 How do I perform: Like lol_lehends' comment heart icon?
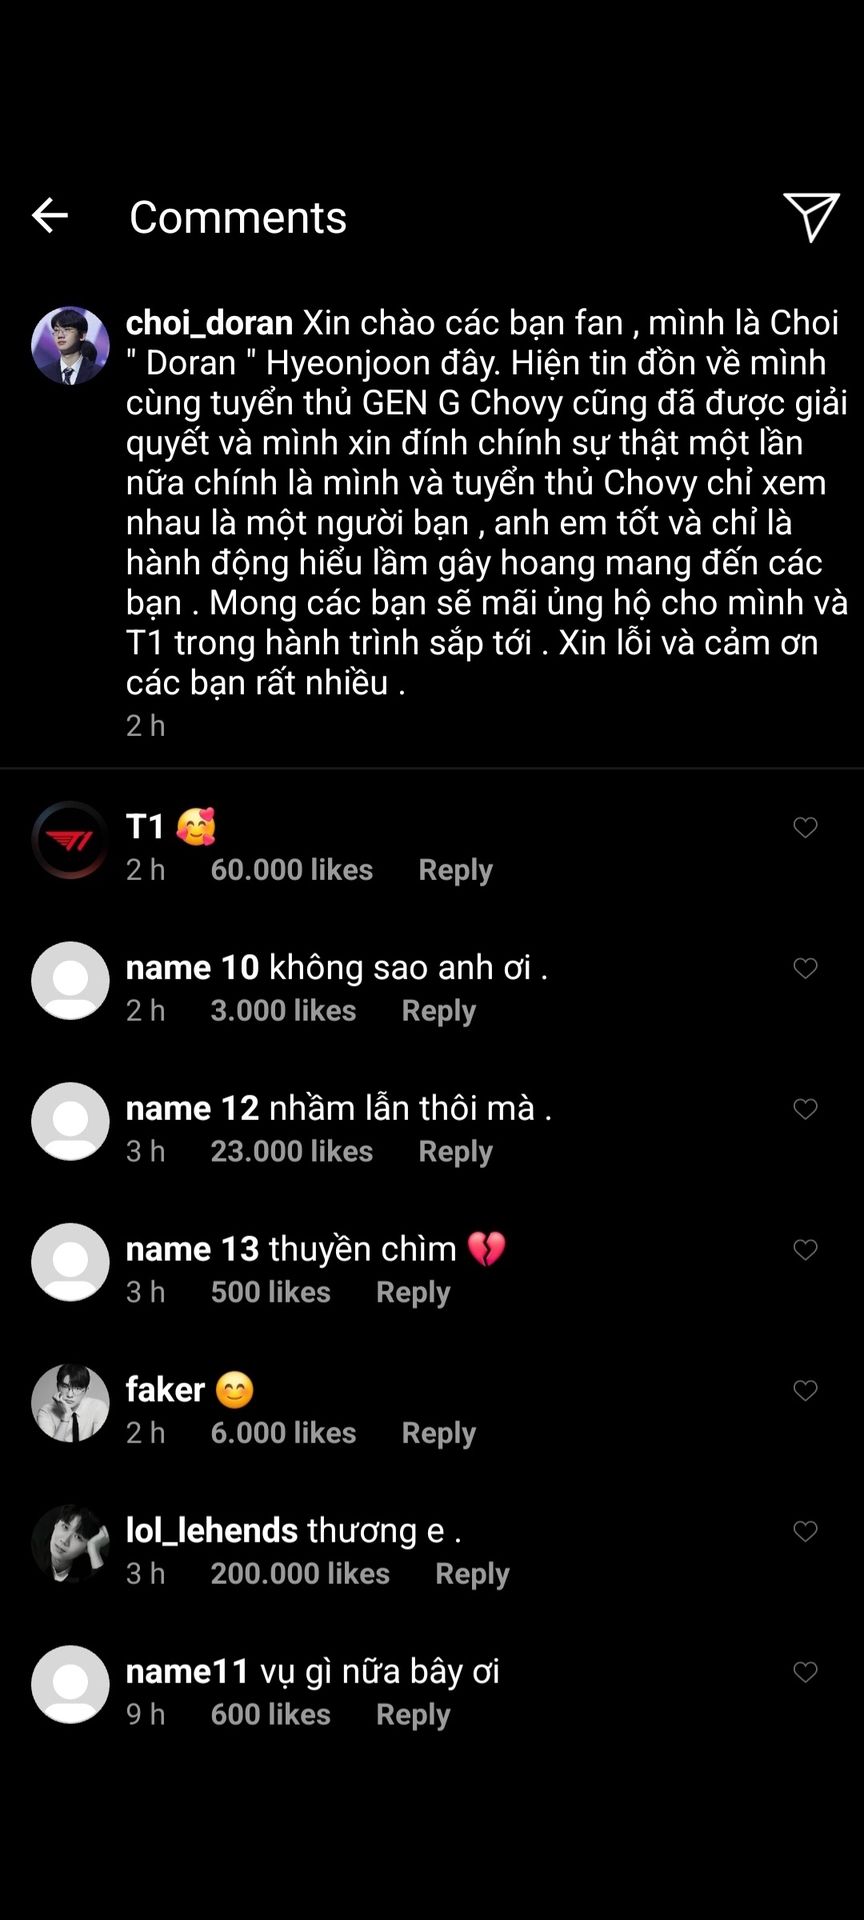click(805, 1532)
